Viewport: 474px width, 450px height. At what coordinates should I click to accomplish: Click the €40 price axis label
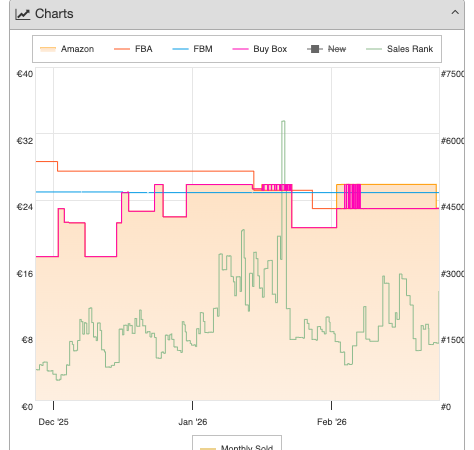click(25, 74)
